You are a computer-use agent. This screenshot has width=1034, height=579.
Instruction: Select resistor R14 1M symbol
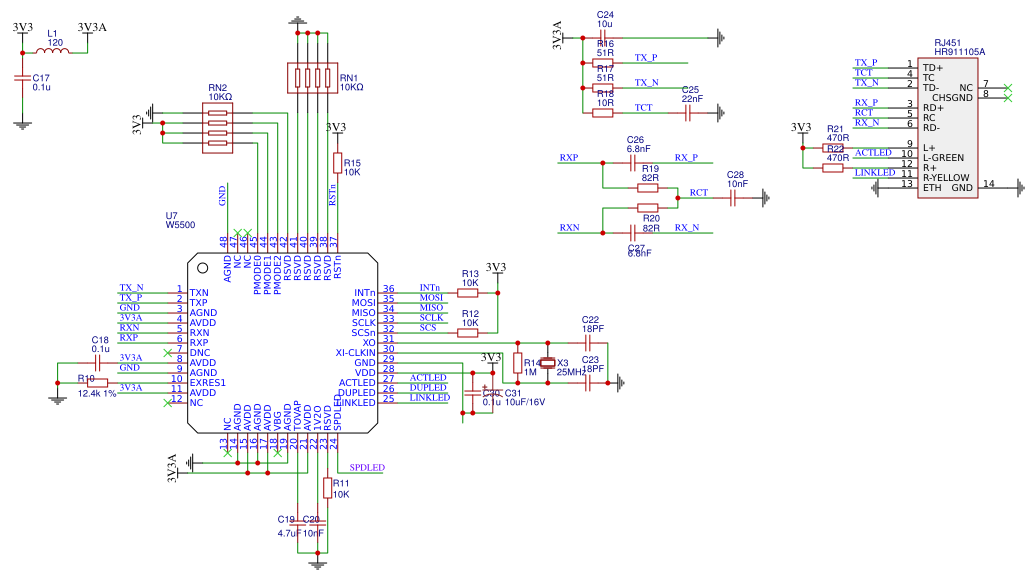pos(518,363)
